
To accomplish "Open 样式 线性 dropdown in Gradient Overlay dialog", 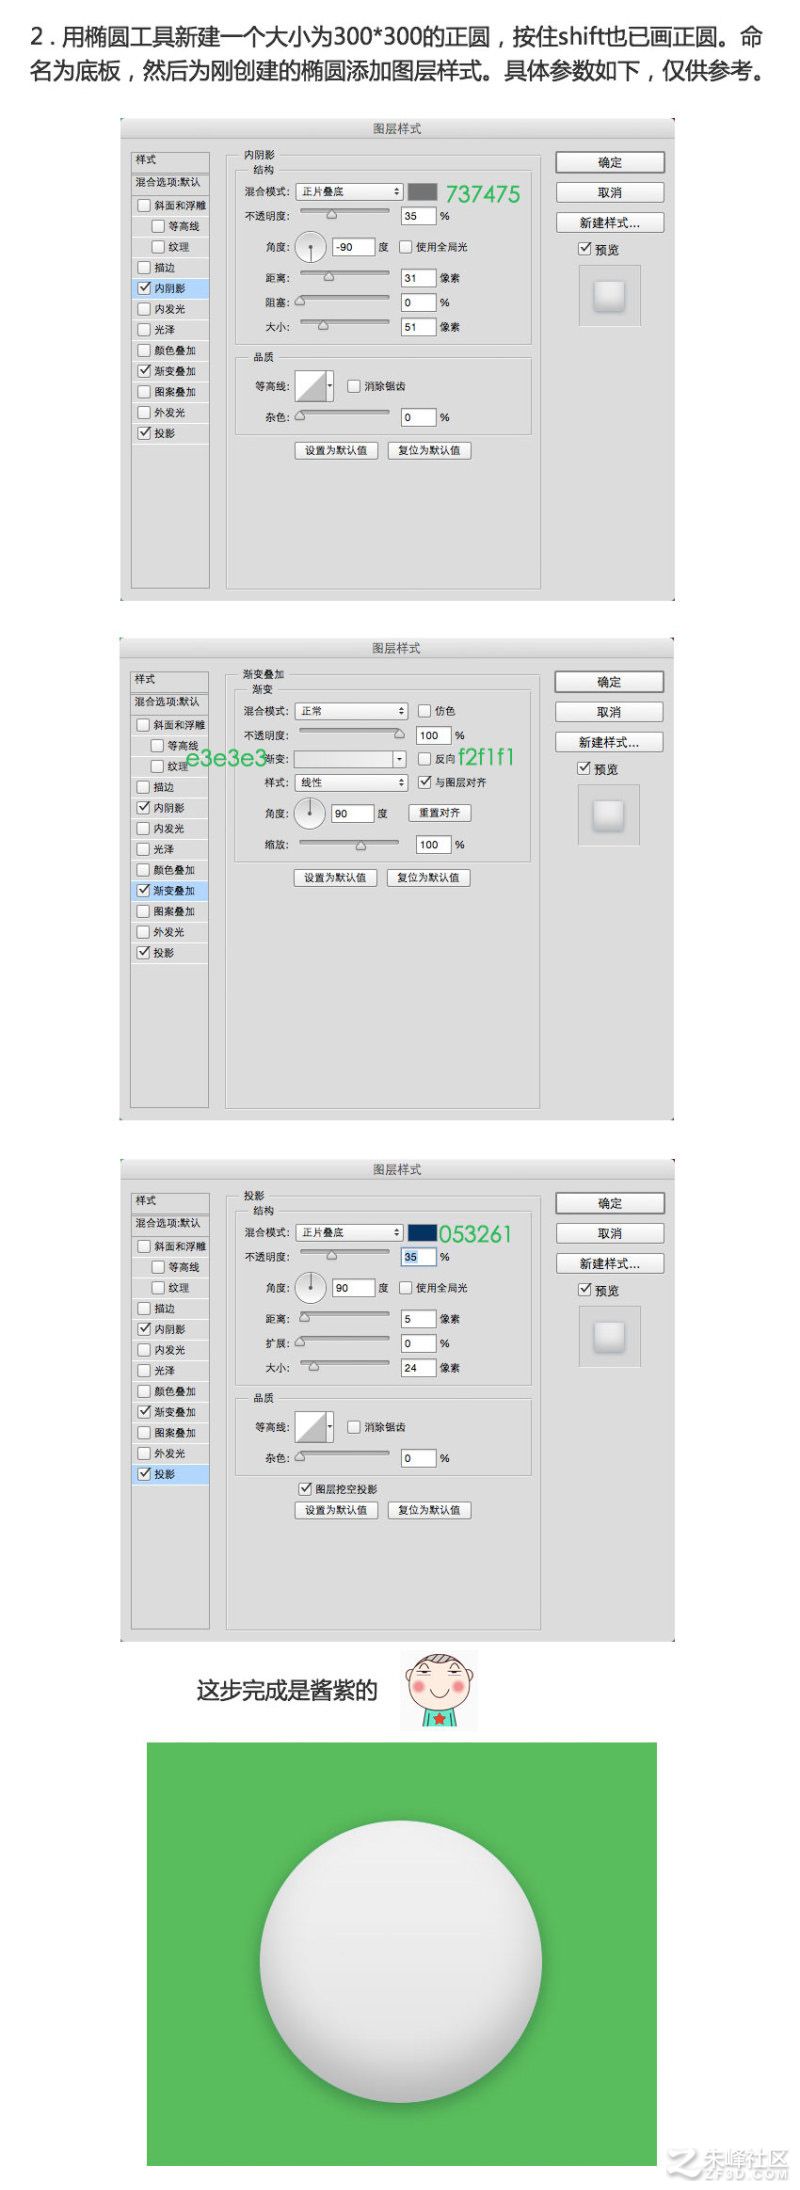I will (351, 782).
